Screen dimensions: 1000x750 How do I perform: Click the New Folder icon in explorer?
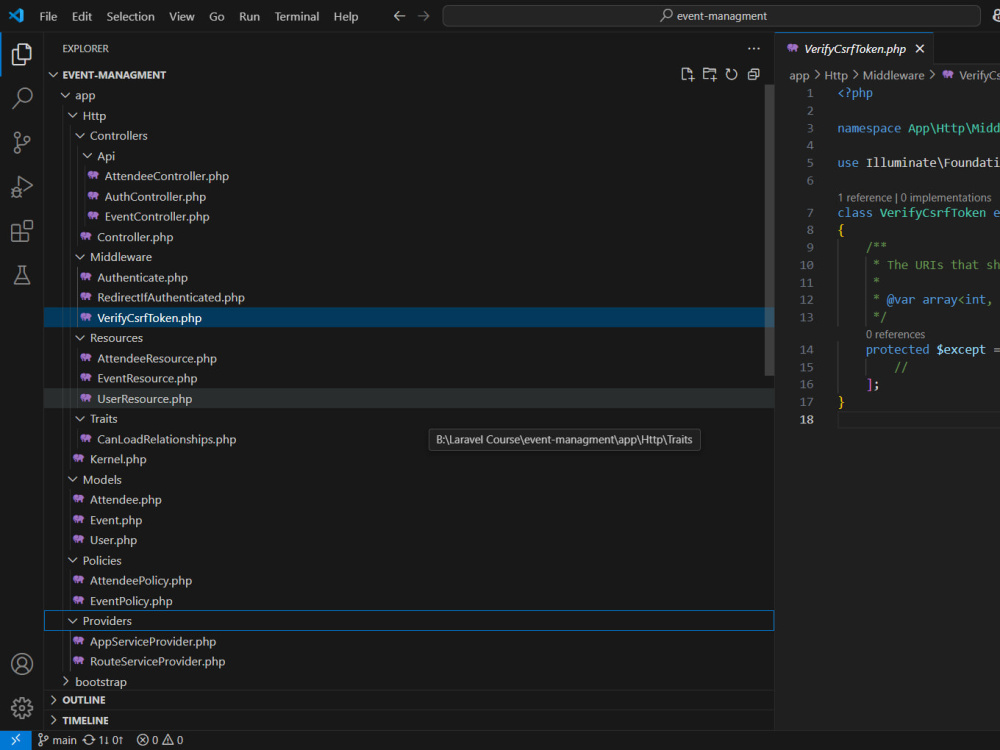tap(709, 75)
